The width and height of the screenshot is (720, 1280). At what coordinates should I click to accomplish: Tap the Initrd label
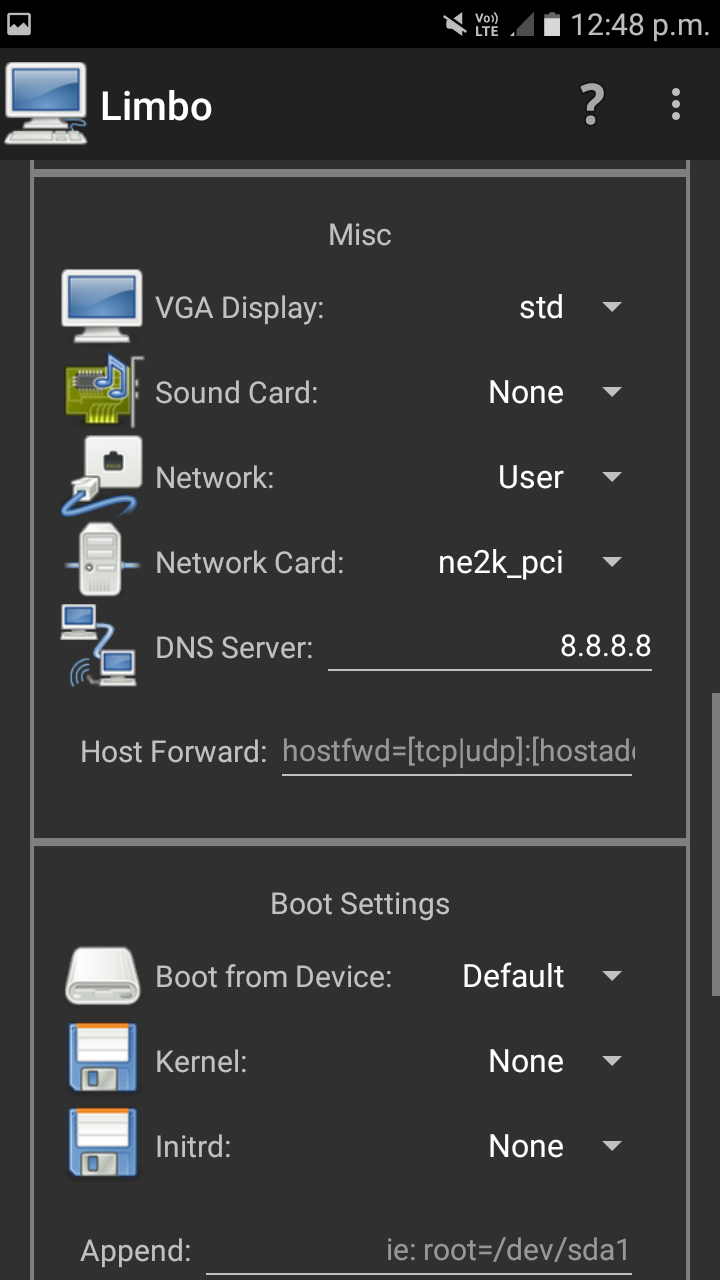coord(193,1146)
